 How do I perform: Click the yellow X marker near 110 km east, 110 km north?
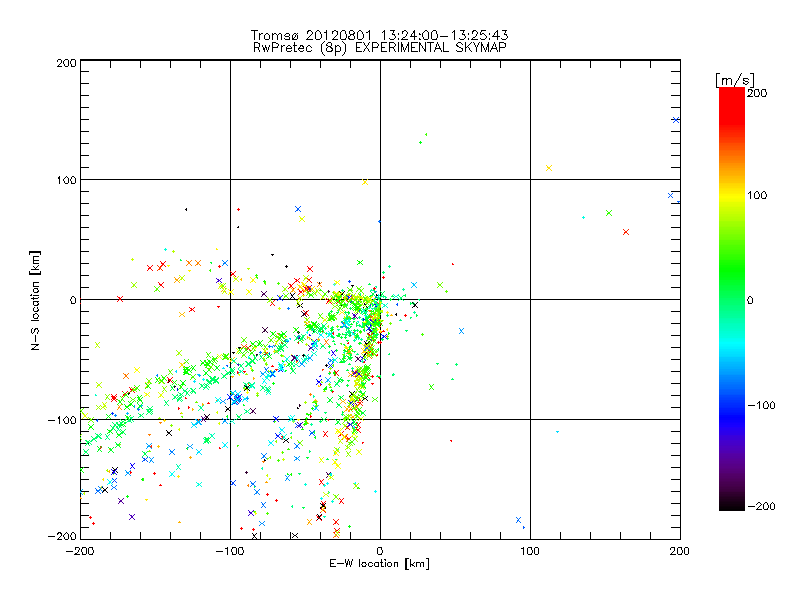pos(549,168)
